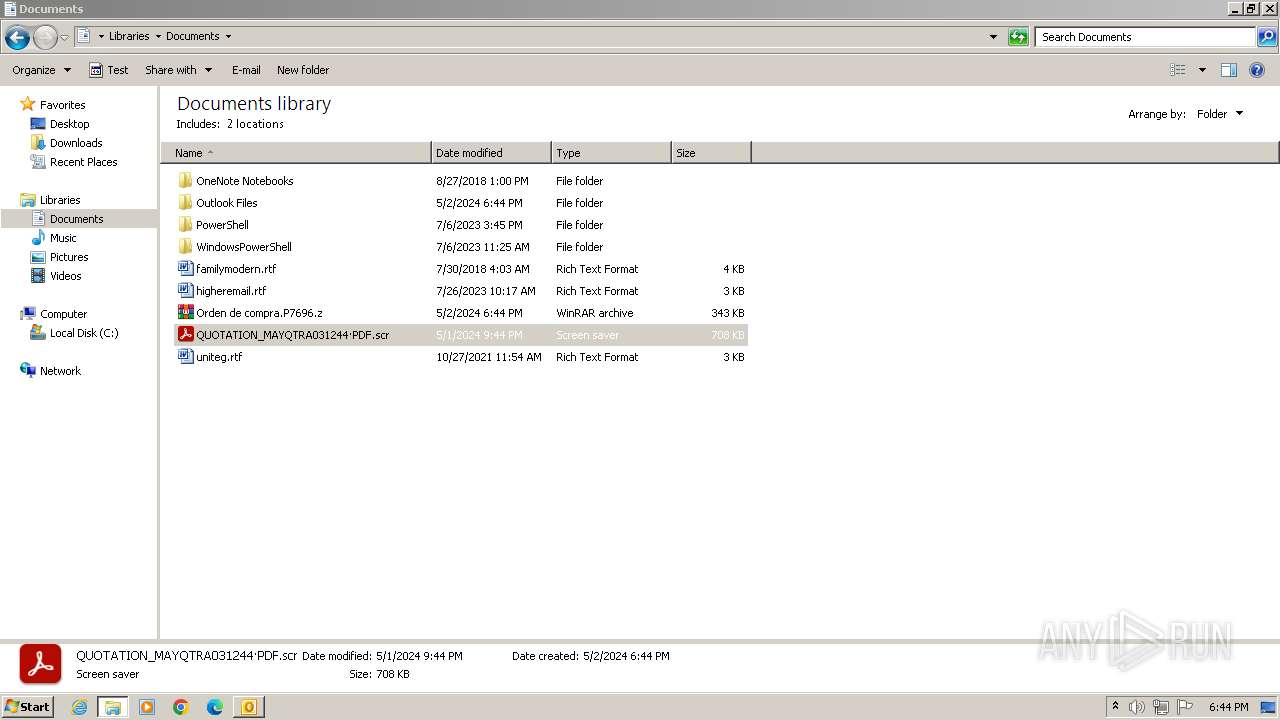Click the Forward navigation arrow

click(x=45, y=38)
